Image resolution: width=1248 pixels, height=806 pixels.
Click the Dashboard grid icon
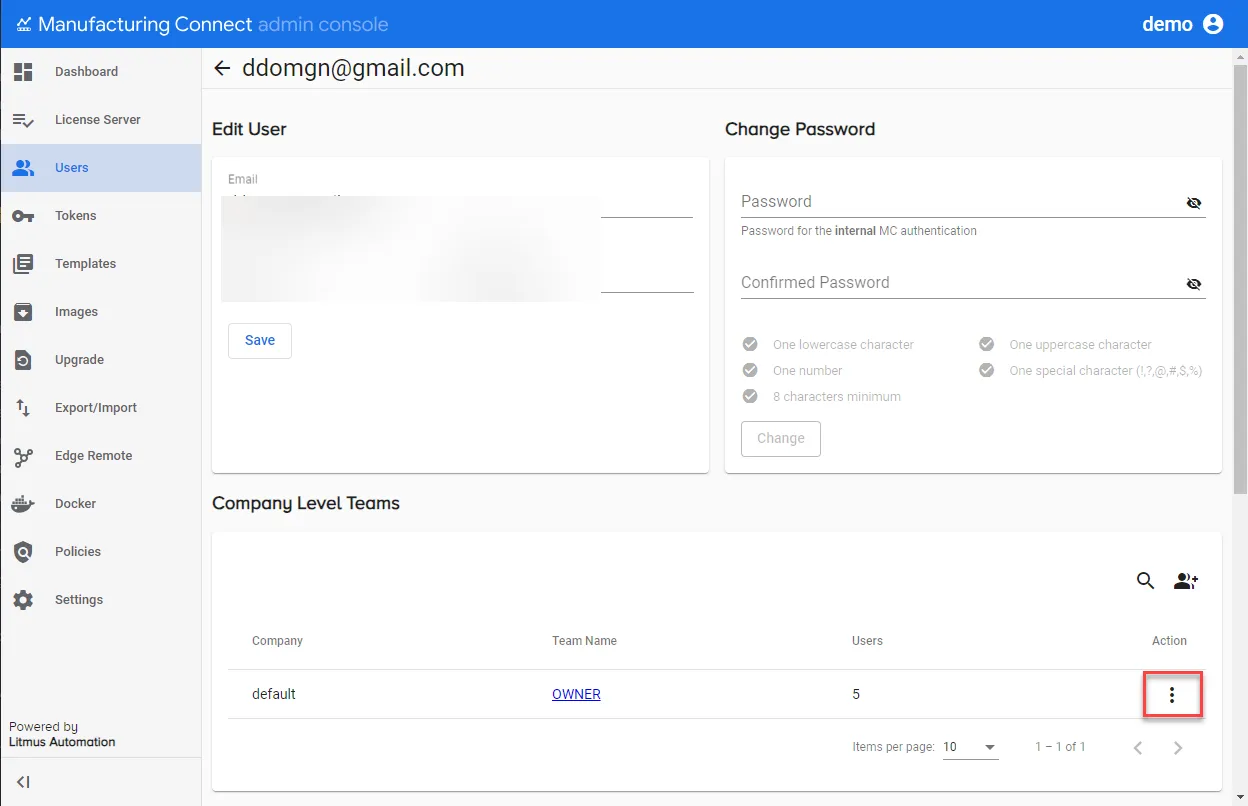(23, 72)
